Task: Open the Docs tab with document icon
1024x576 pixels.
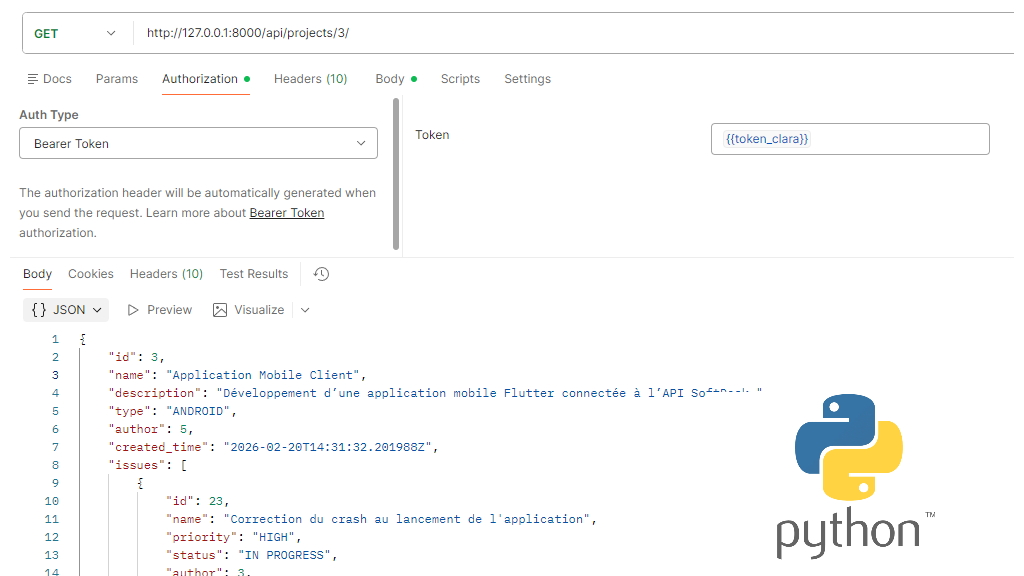Action: click(x=49, y=79)
